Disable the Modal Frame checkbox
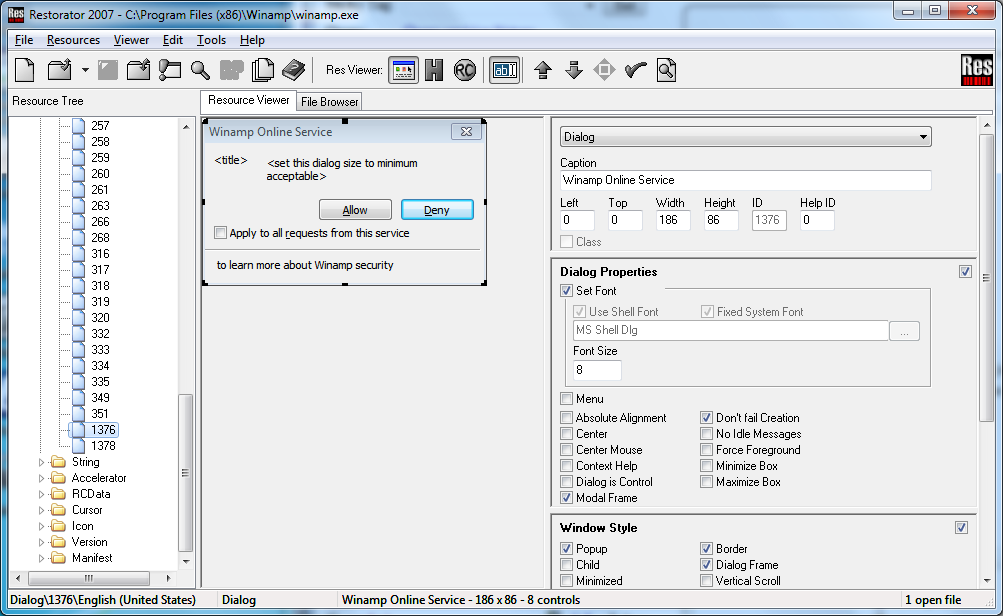Screen dimensions: 1003x616 coord(566,498)
